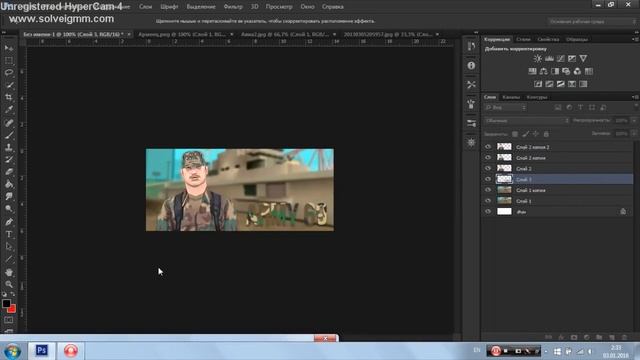Add a Threshold adjustment

560,84
